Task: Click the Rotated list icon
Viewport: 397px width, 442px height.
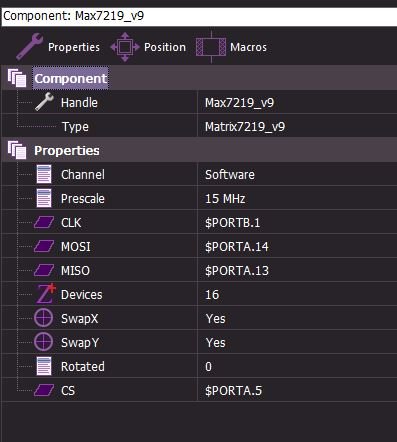Action: point(44,366)
